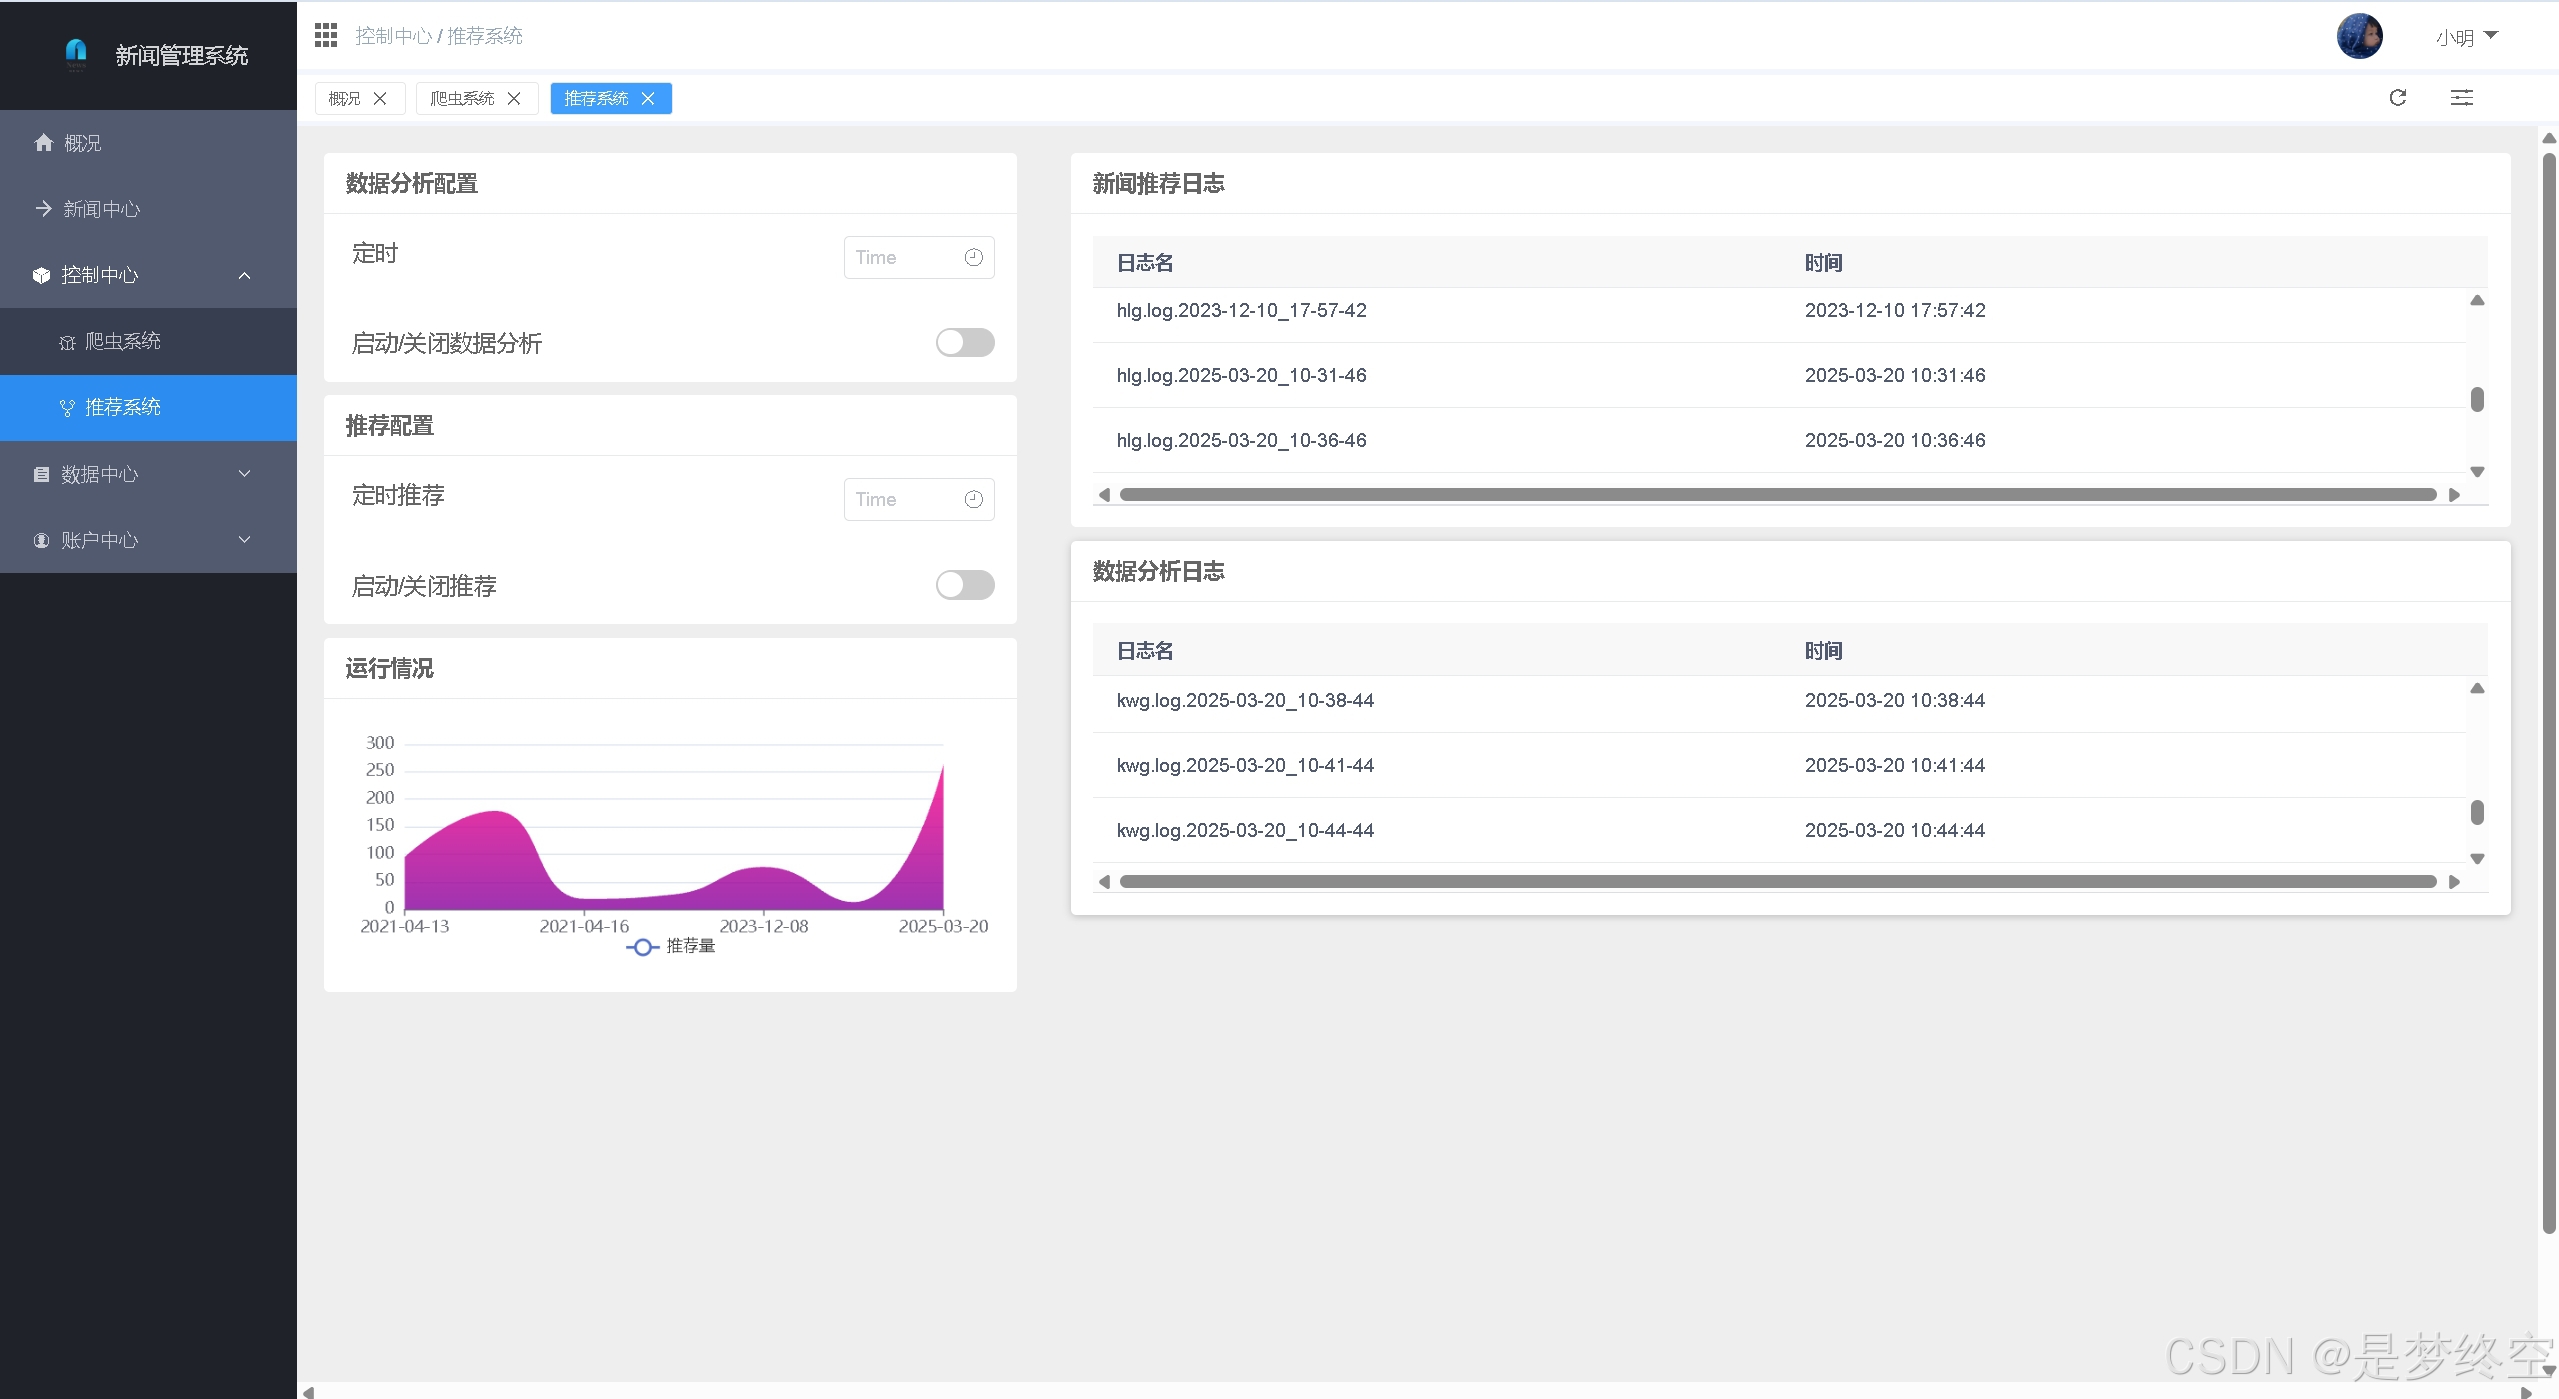Click the 定时 Time input field
The height and width of the screenshot is (1399, 2559).
pos(905,258)
